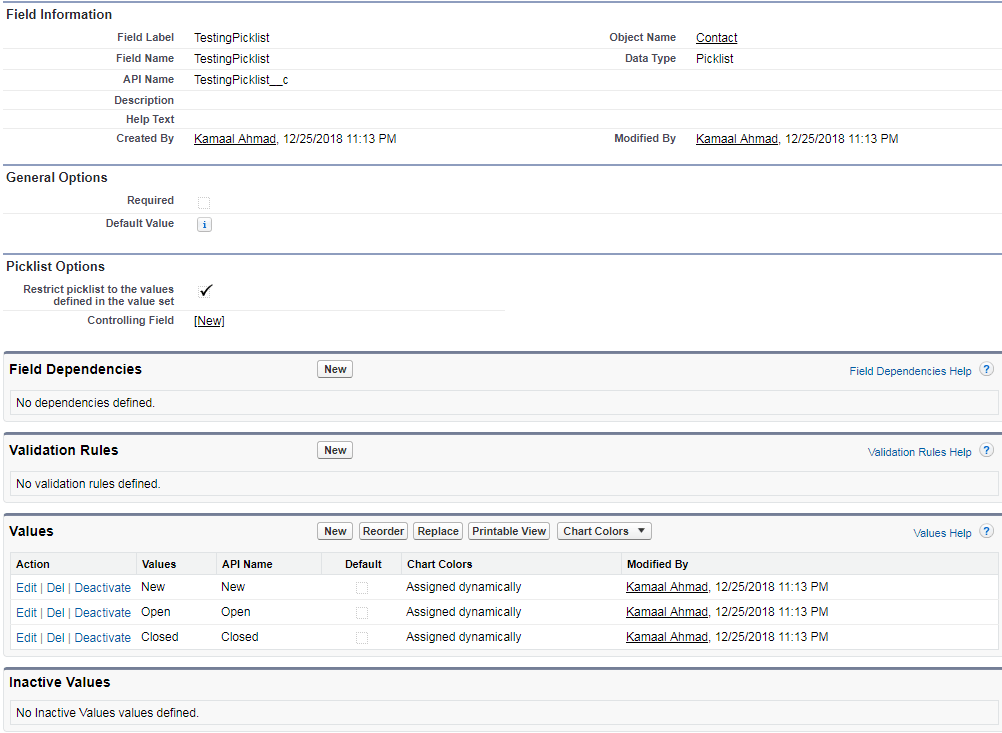Click New button in Field Dependencies
The image size is (1002, 733).
click(x=335, y=369)
